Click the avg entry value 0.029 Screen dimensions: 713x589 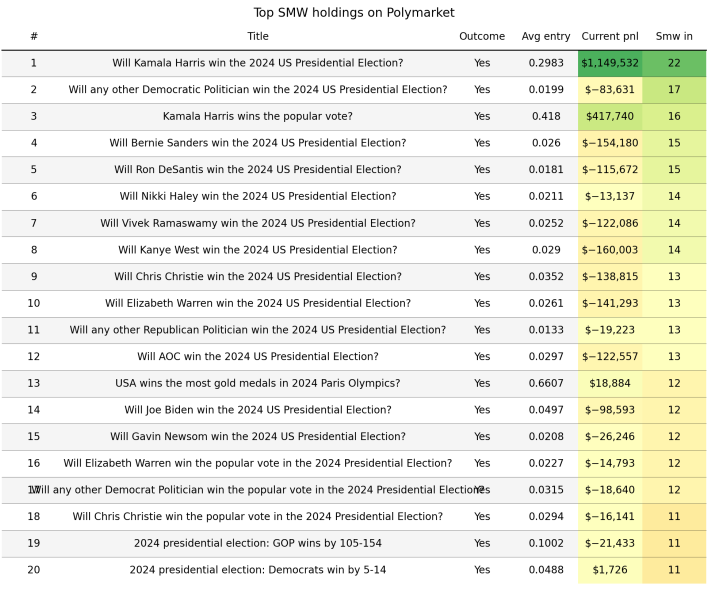tap(546, 250)
